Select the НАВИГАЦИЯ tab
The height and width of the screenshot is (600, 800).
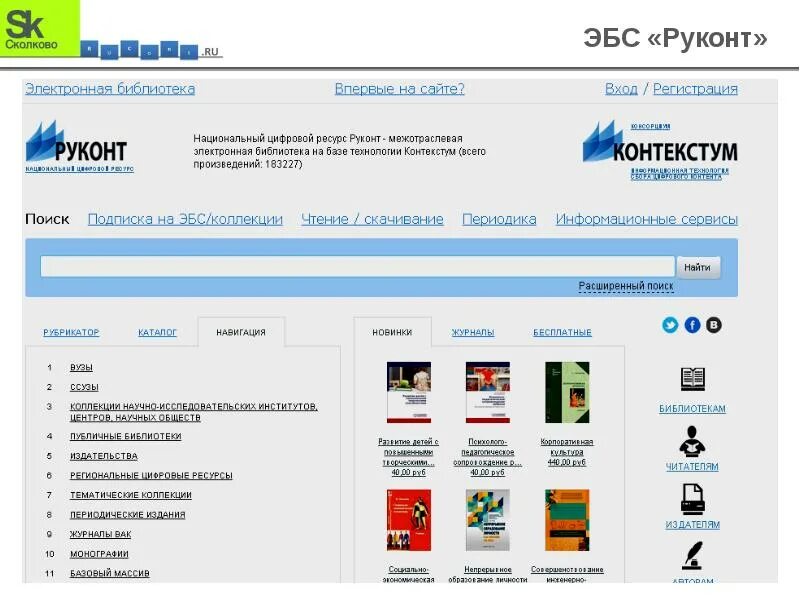(241, 332)
